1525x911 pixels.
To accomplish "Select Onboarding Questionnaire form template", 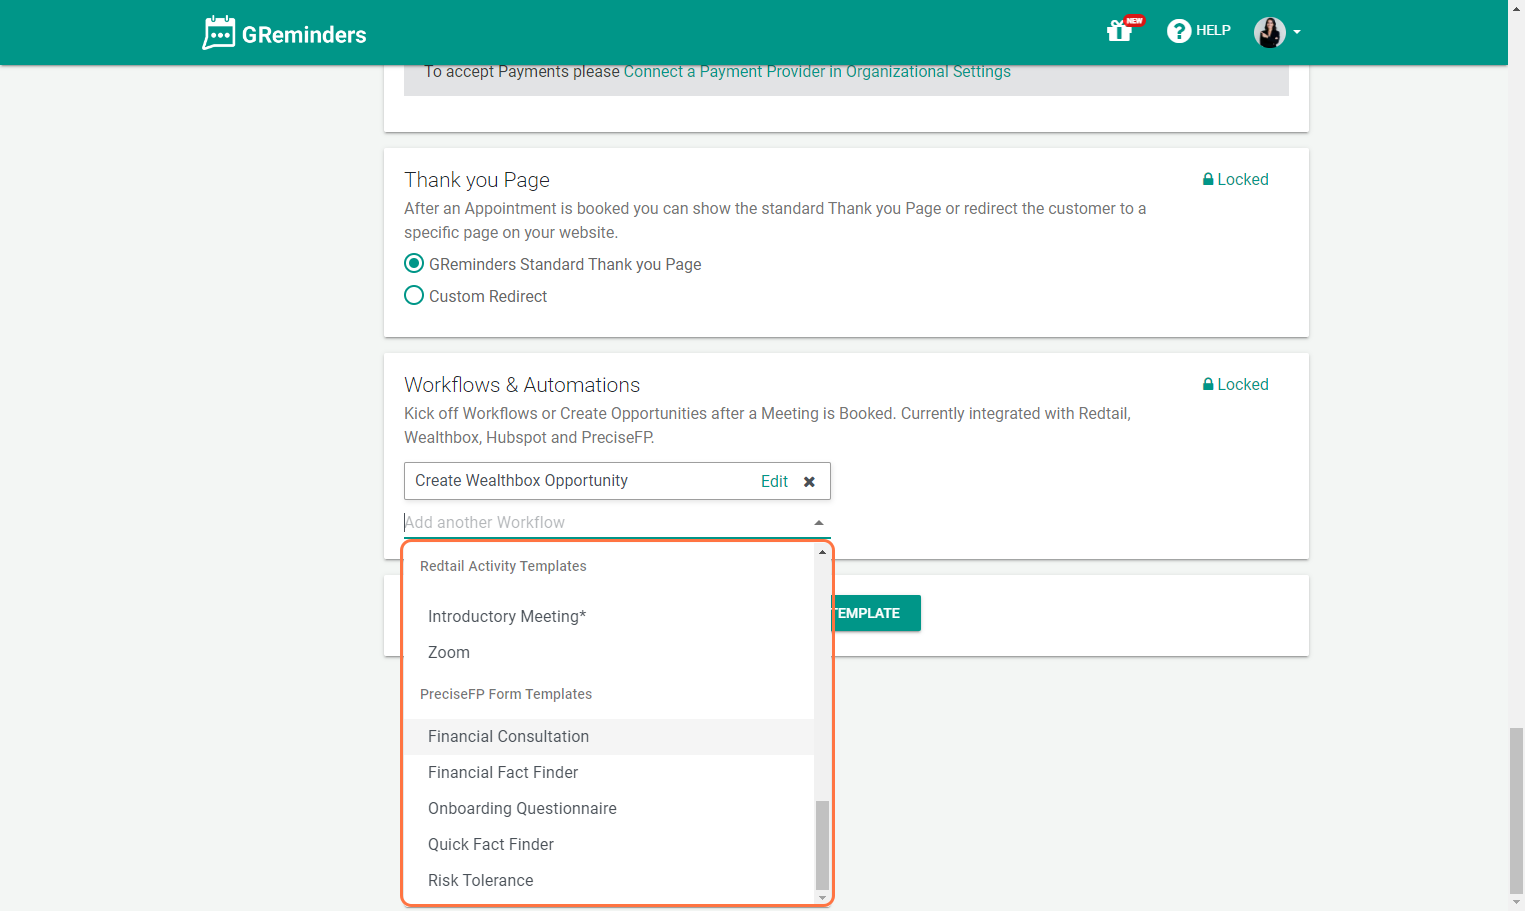I will 522,808.
